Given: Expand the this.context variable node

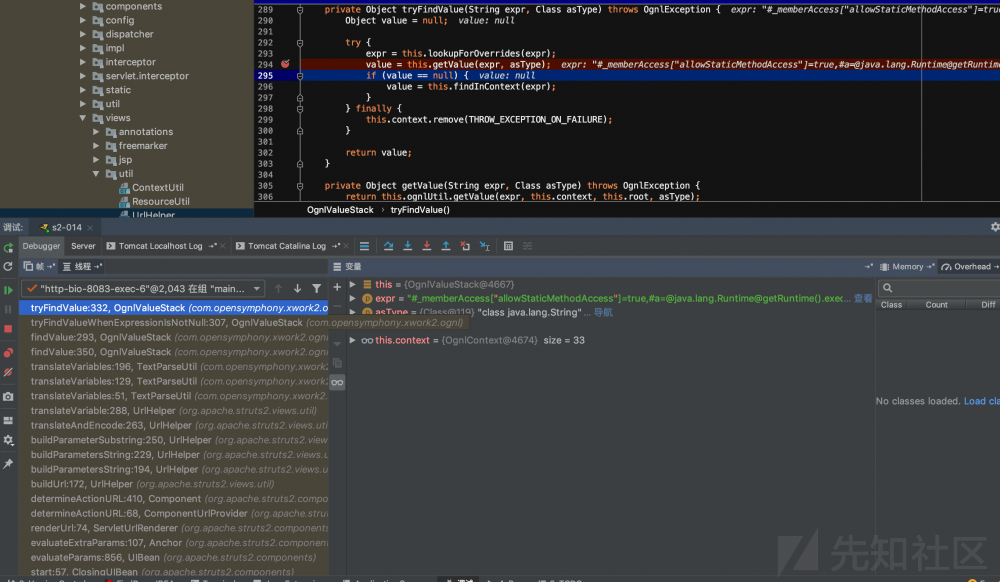Looking at the screenshot, I should coord(352,341).
